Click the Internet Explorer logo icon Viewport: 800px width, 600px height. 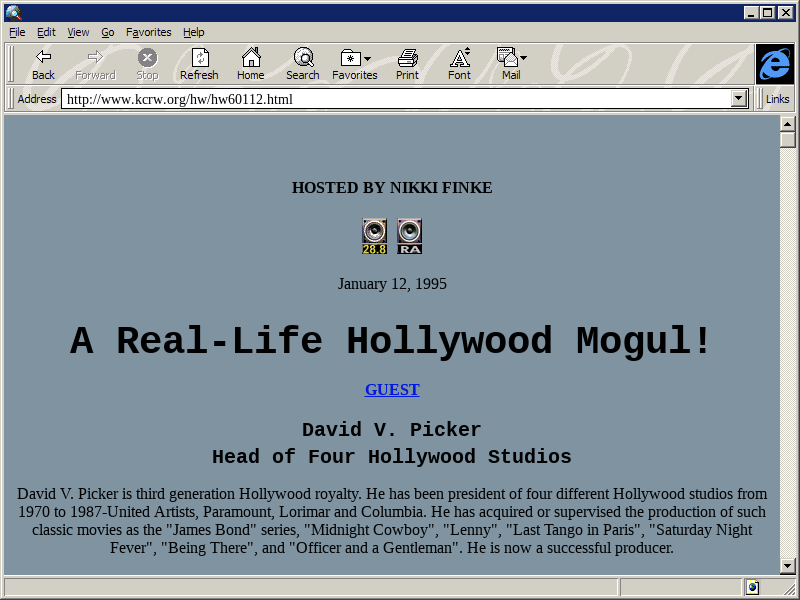pos(774,64)
